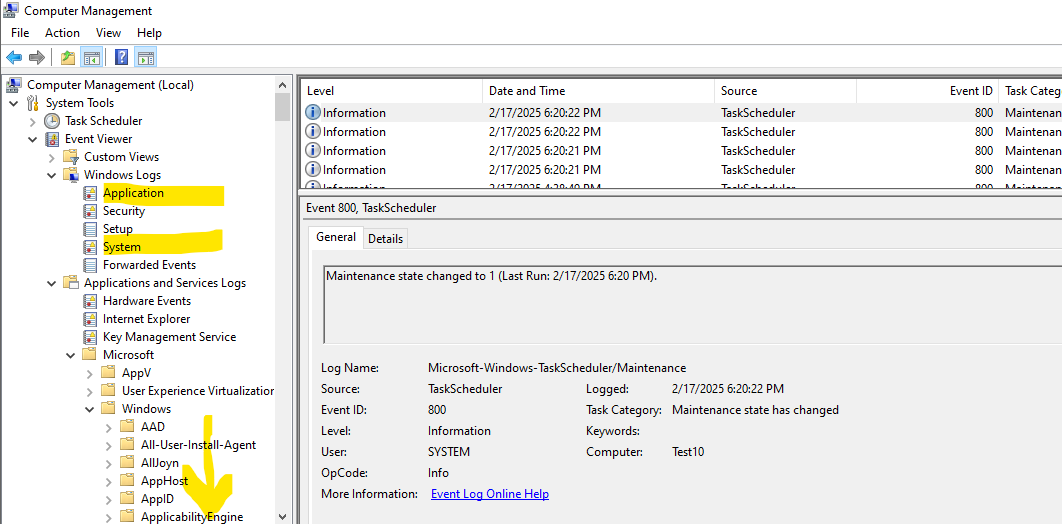Screen dimensions: 1062x524
Task: Click the Computer Management window title icon
Action: (12, 10)
